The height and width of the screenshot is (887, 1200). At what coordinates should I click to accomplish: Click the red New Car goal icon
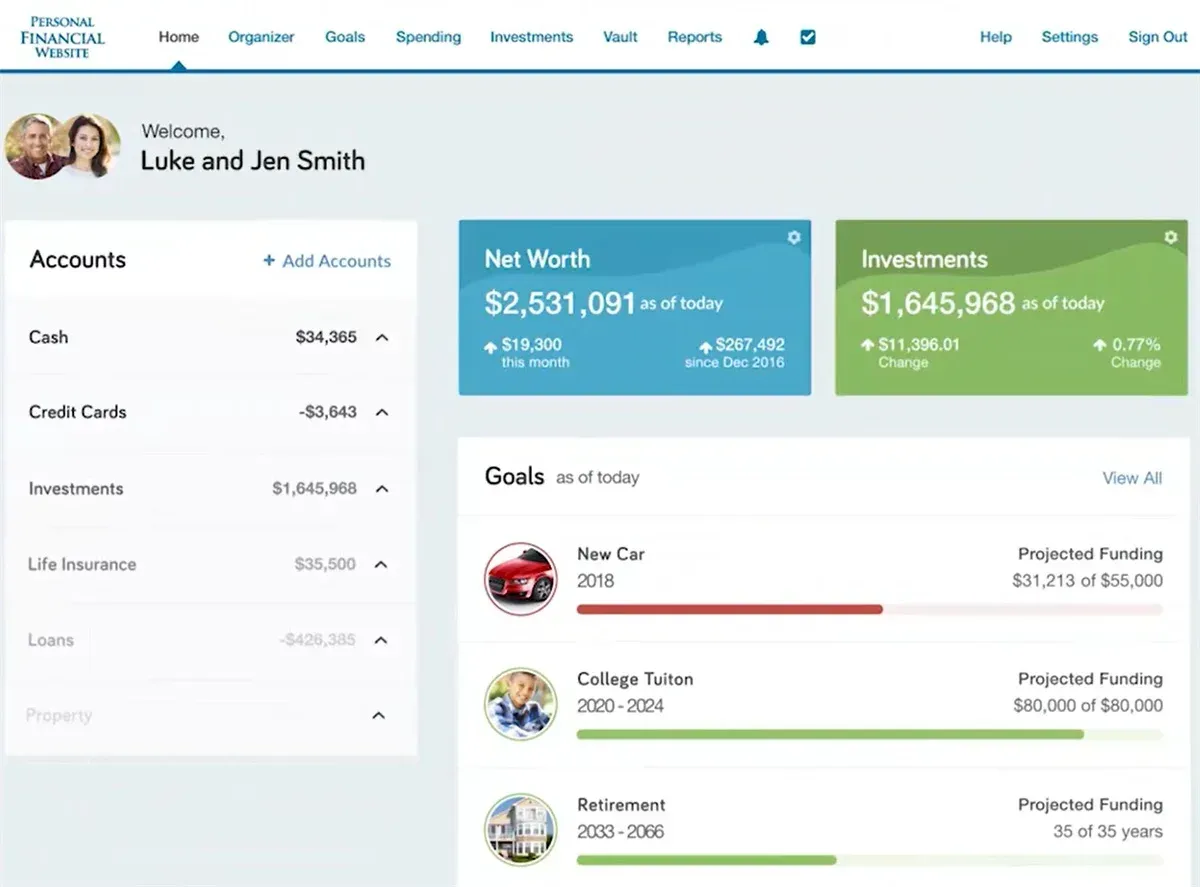(520, 578)
